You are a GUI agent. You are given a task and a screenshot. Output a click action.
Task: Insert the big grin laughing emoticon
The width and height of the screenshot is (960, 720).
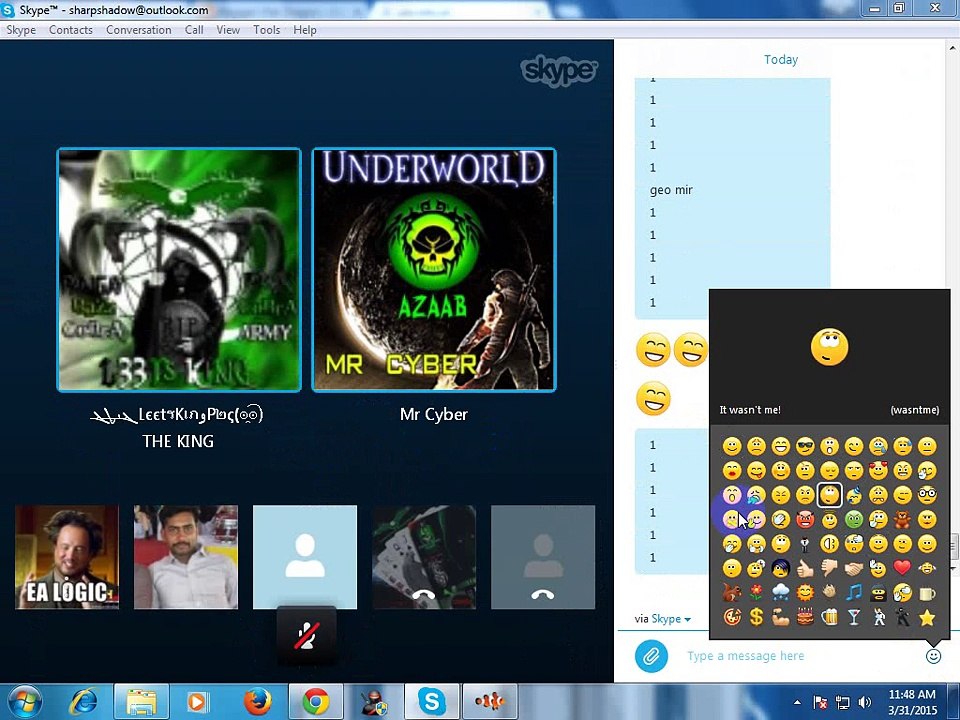(x=781, y=446)
